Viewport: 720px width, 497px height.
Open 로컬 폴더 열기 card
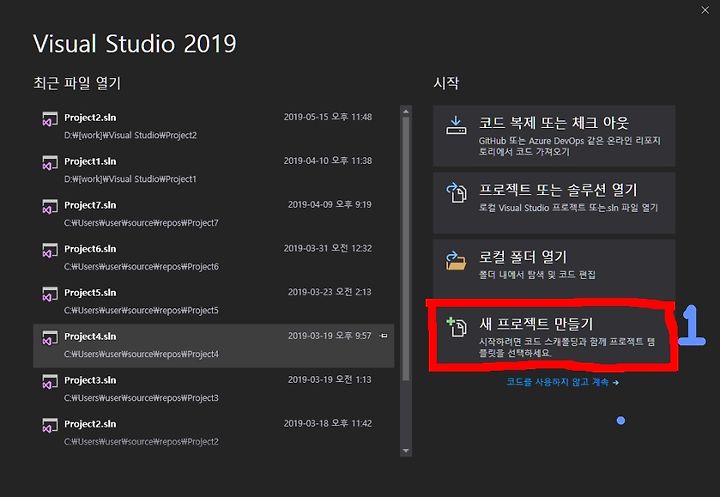tap(554, 268)
